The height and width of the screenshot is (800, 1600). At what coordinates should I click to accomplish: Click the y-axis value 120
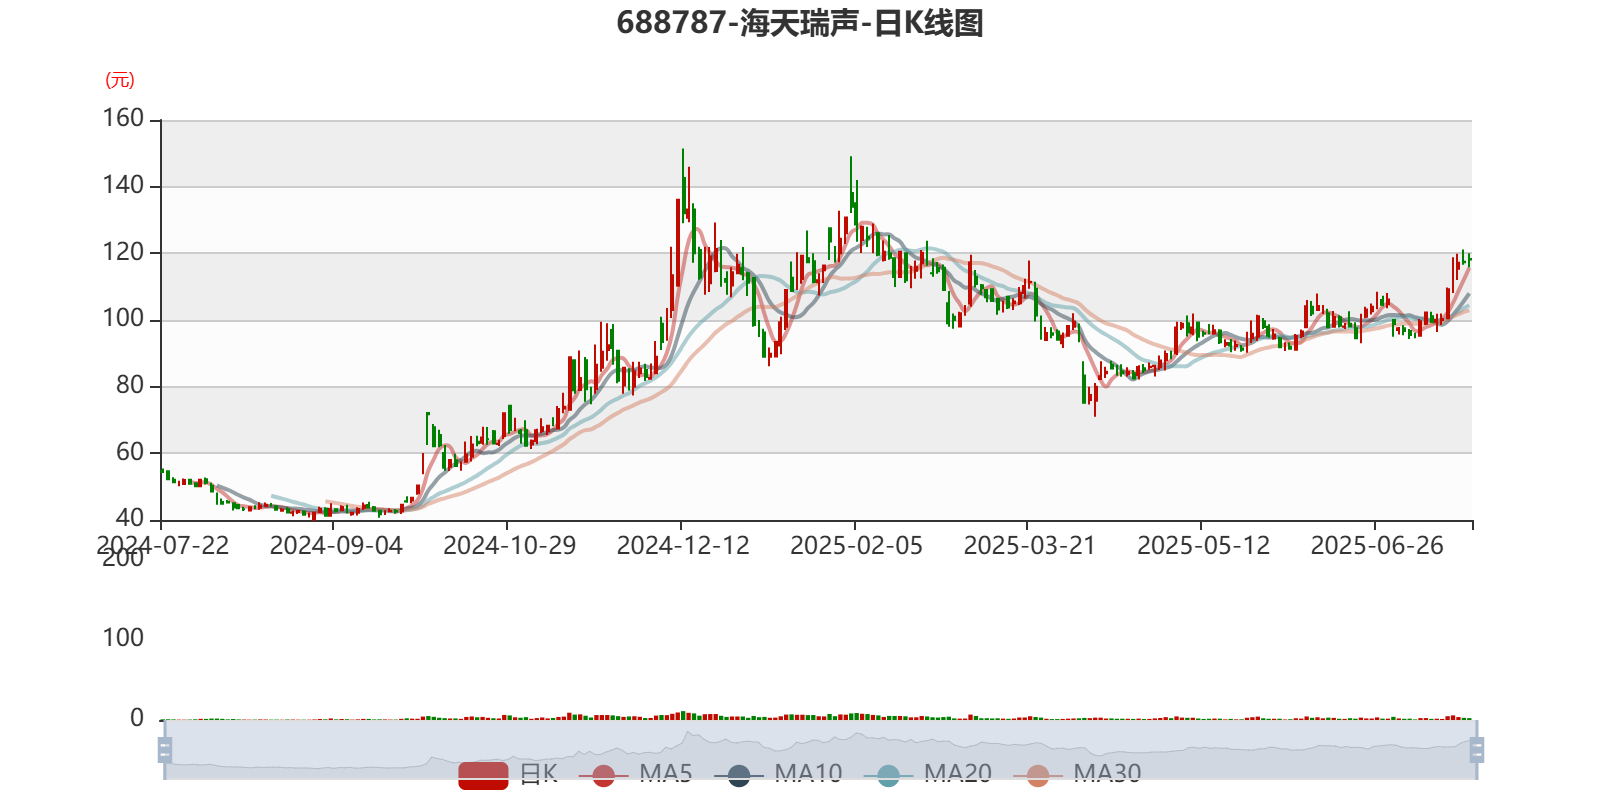click(124, 252)
